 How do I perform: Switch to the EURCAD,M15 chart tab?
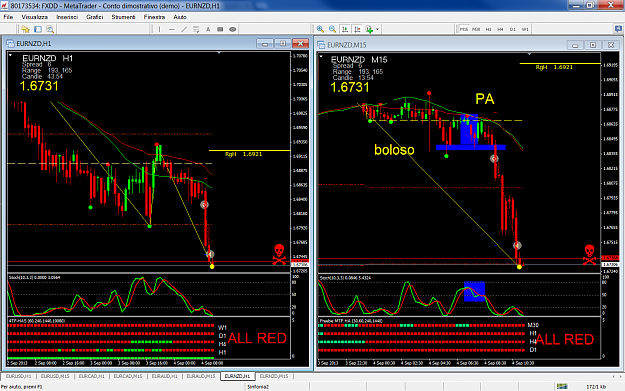tap(128, 376)
